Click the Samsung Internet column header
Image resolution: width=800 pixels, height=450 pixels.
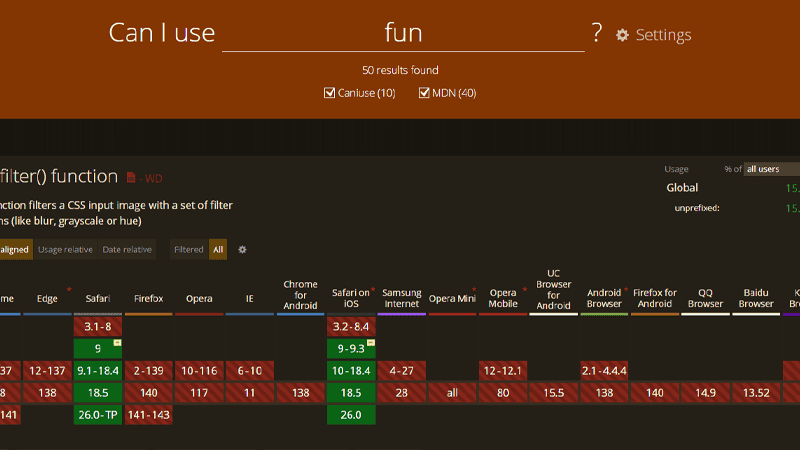click(x=402, y=298)
